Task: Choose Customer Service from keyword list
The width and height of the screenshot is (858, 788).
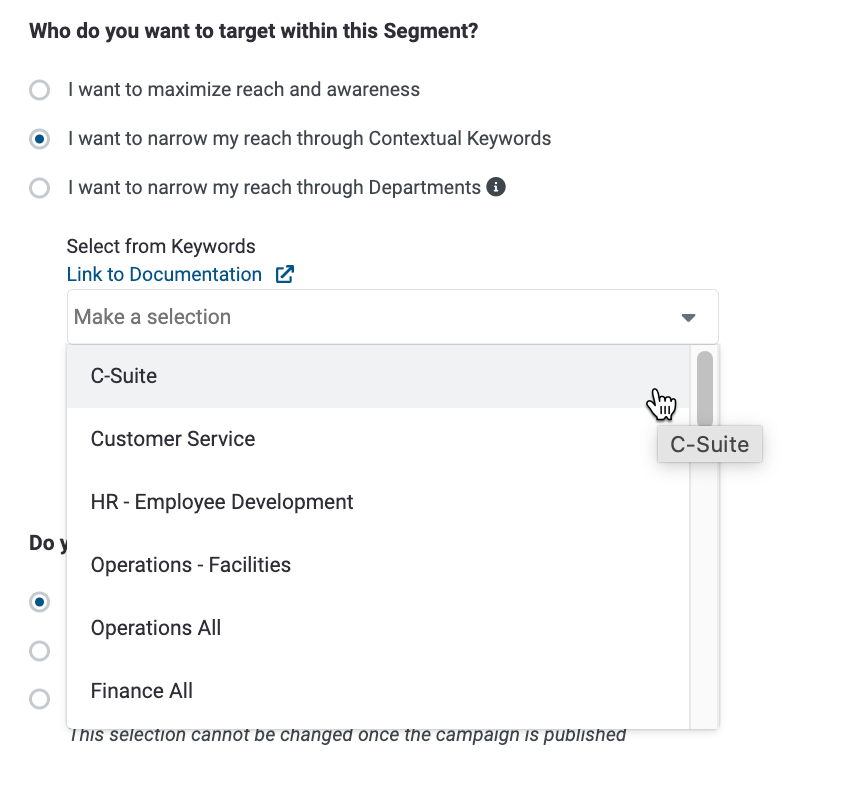Action: [x=378, y=439]
